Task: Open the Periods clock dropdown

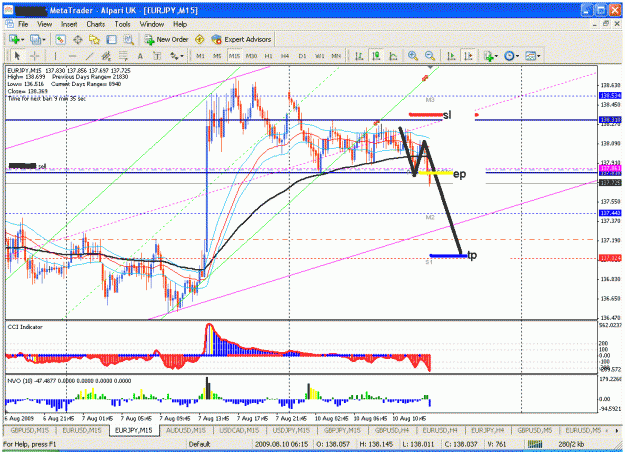Action: 511,56
